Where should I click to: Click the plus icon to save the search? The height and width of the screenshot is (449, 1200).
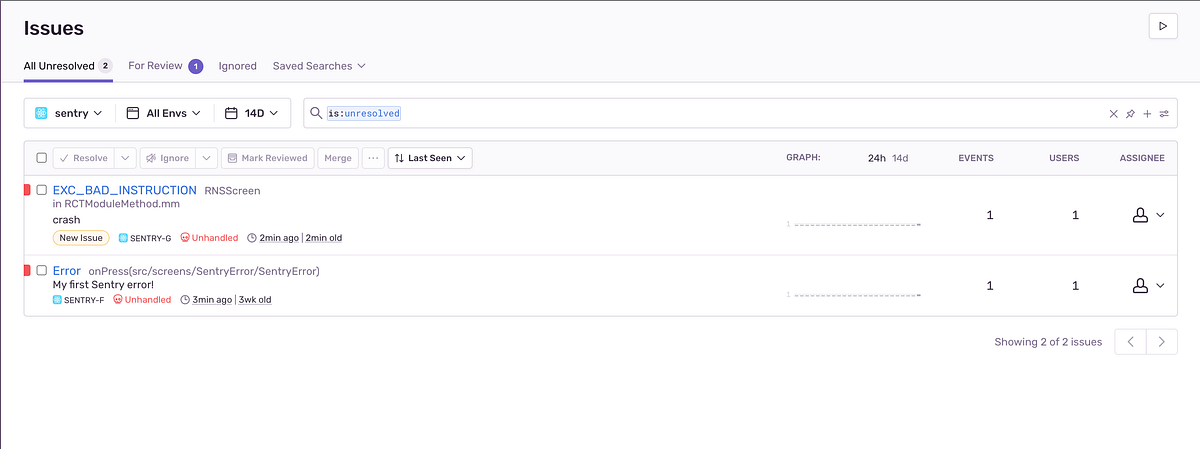point(1147,114)
